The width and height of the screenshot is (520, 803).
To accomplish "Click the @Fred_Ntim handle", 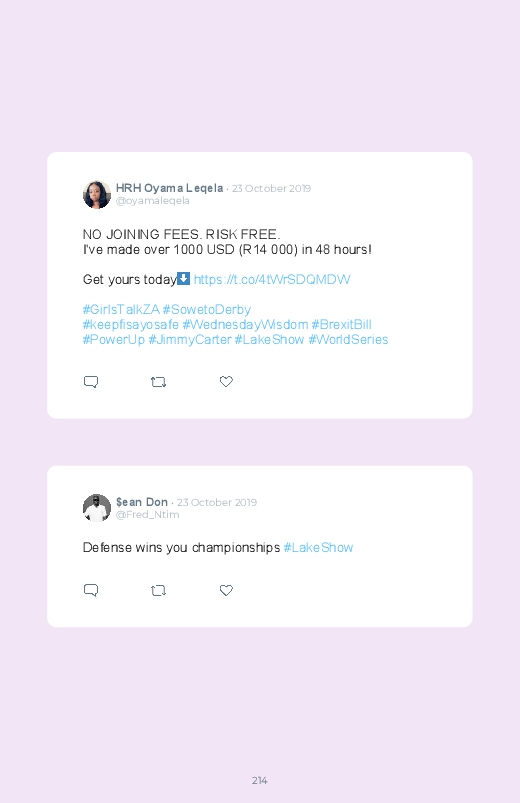I will pos(148,514).
